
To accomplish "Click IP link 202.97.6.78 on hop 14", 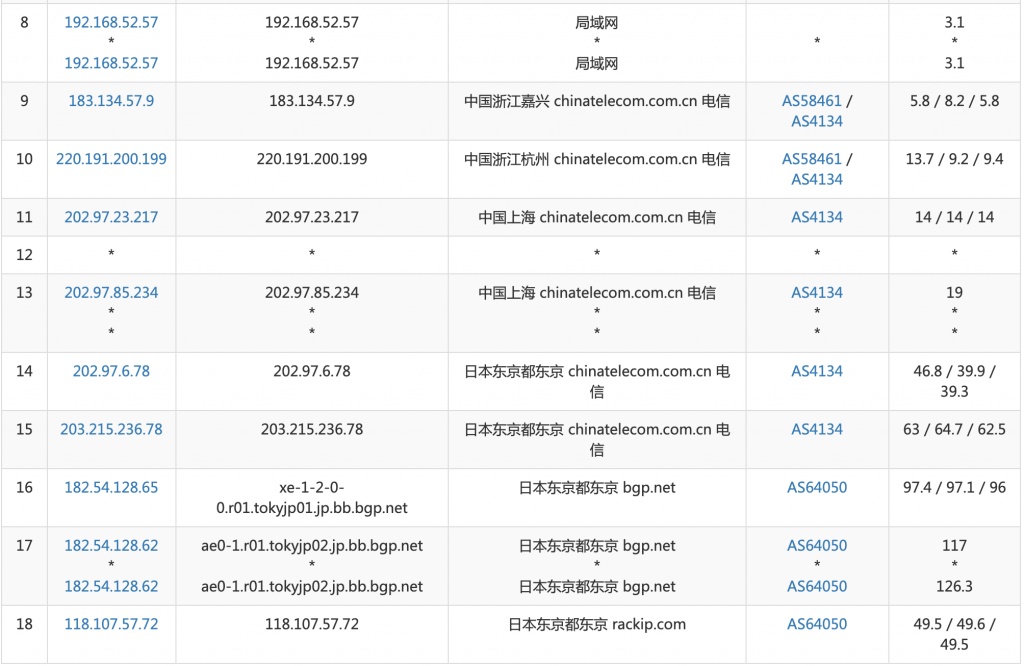I will click(x=111, y=371).
